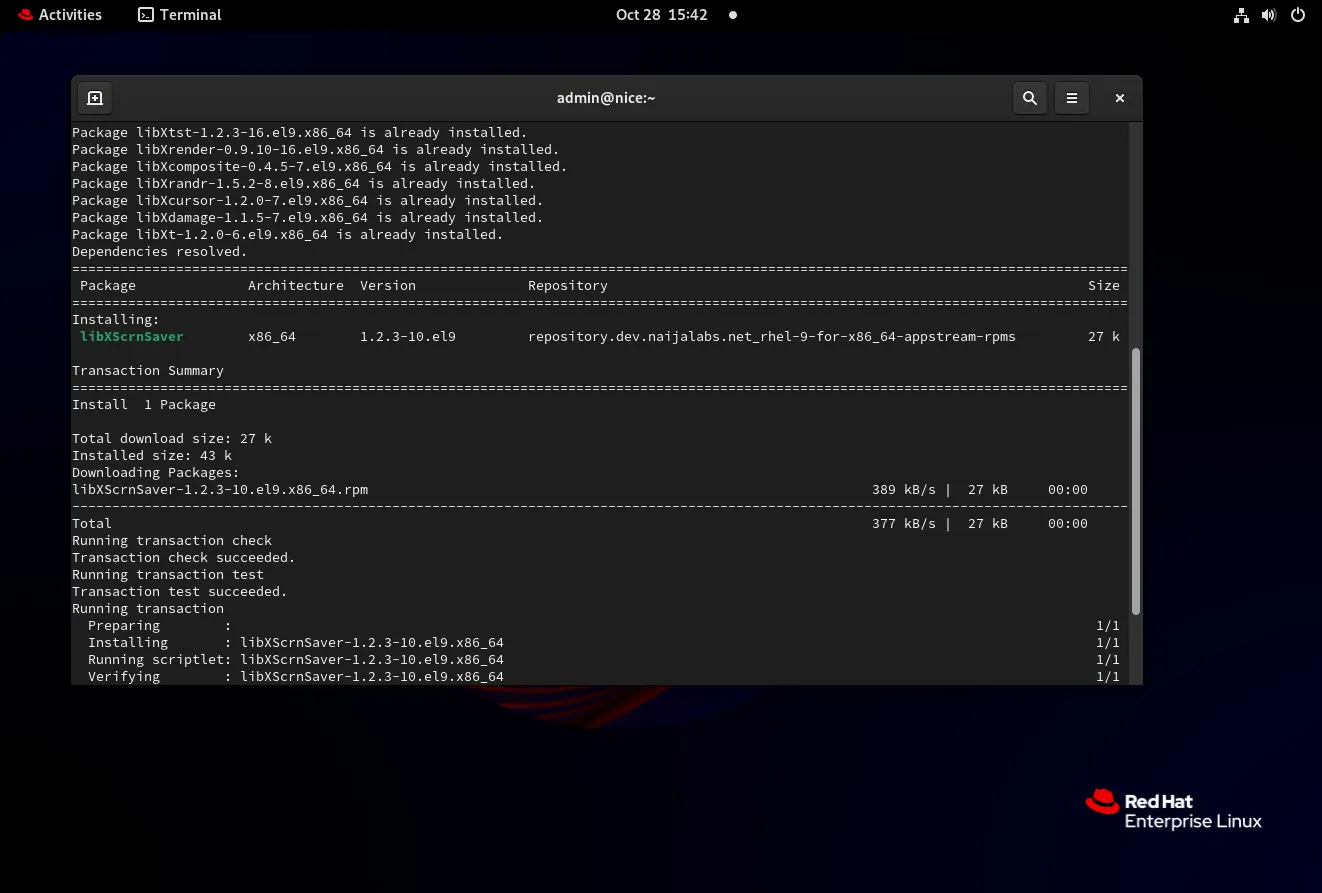
Task: Click the network status icon
Action: 1241,15
